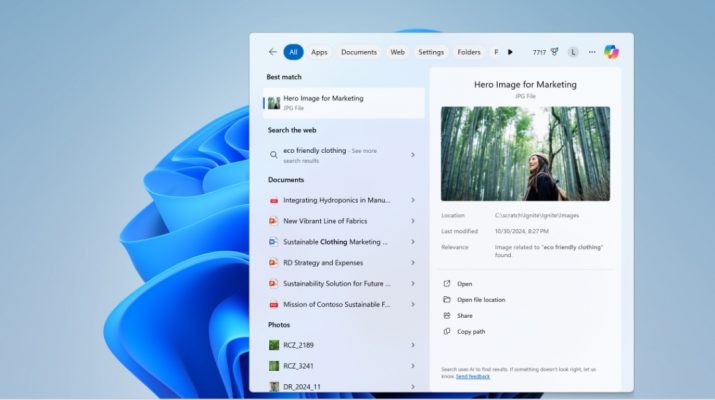Click the 10/30/2024 last modified value
The width and height of the screenshot is (715, 400).
click(x=522, y=231)
